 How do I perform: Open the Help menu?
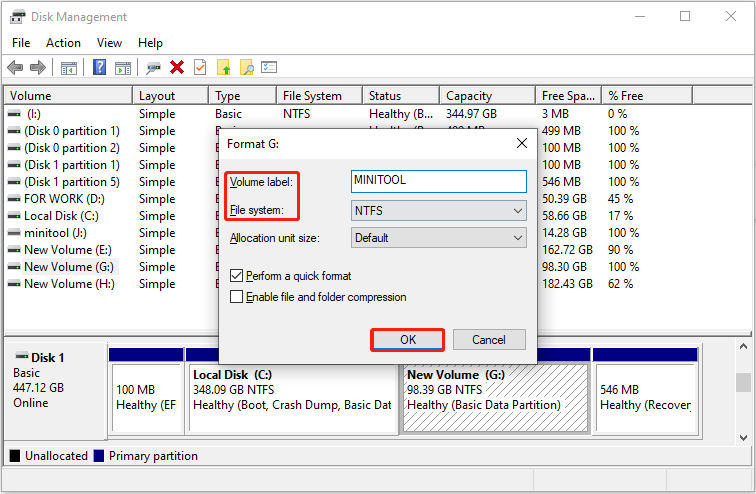click(150, 43)
